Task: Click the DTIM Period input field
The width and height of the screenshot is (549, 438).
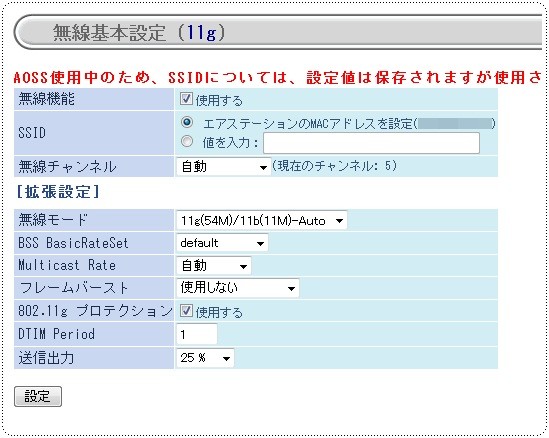Action: click(x=197, y=334)
